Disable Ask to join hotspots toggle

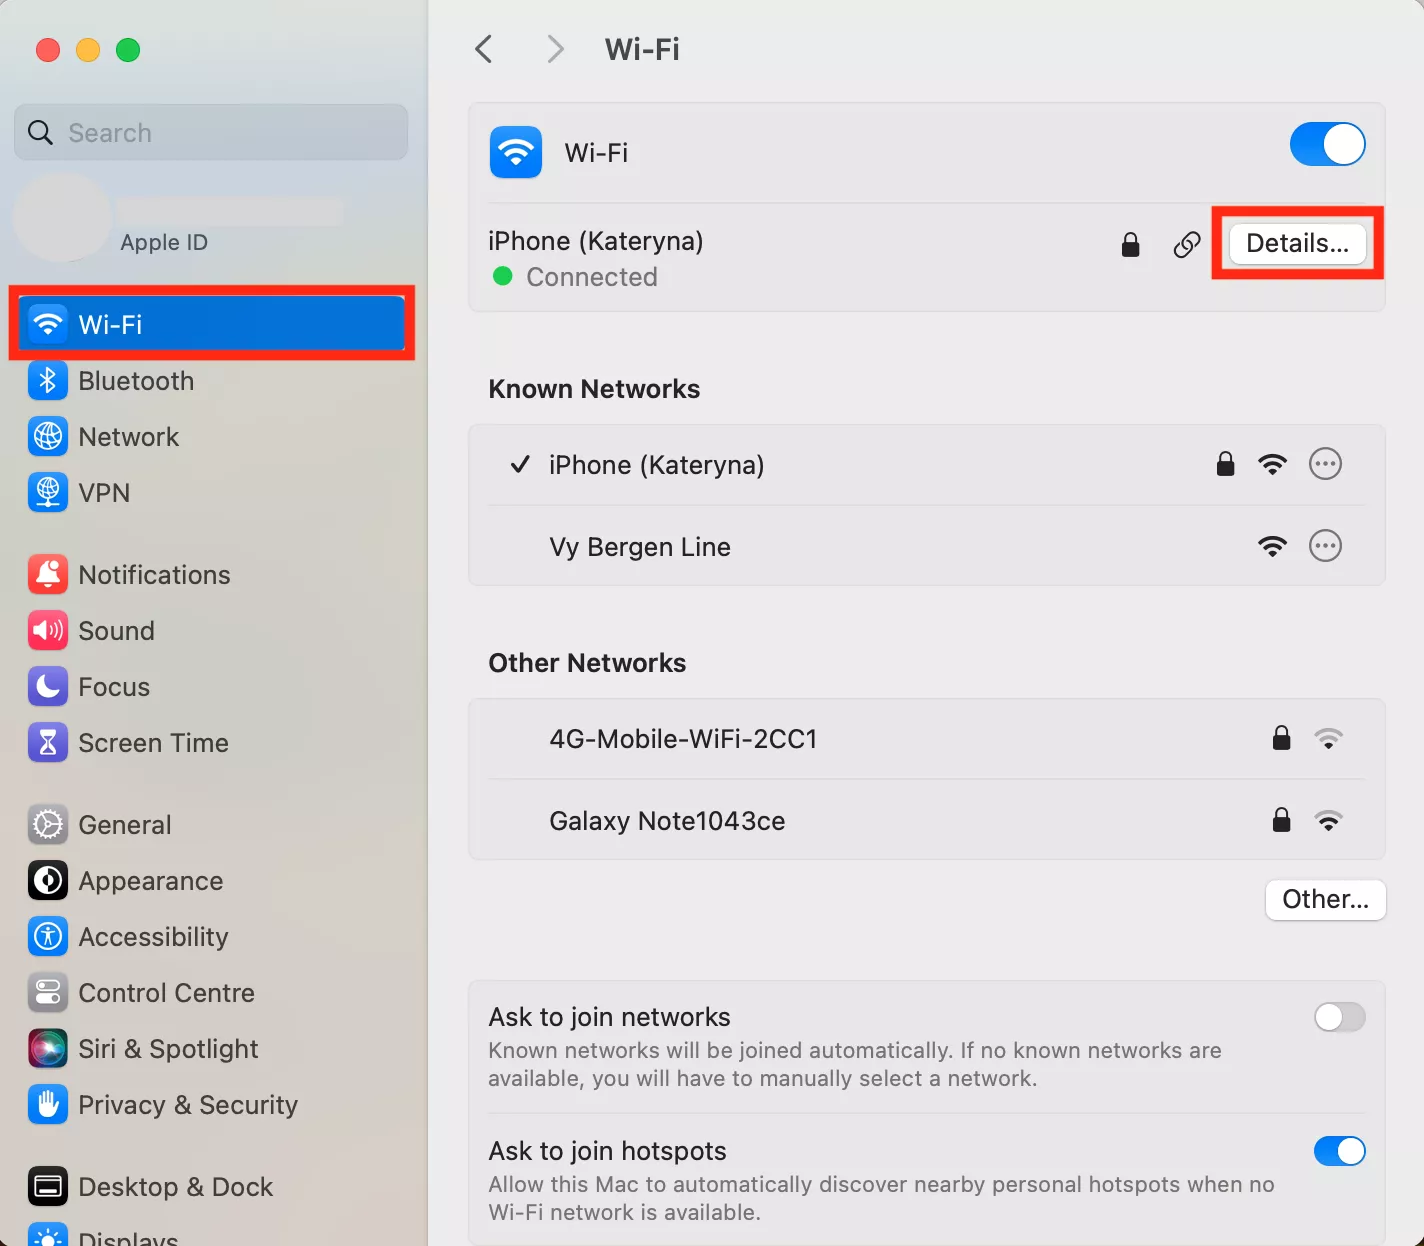[x=1339, y=1151]
